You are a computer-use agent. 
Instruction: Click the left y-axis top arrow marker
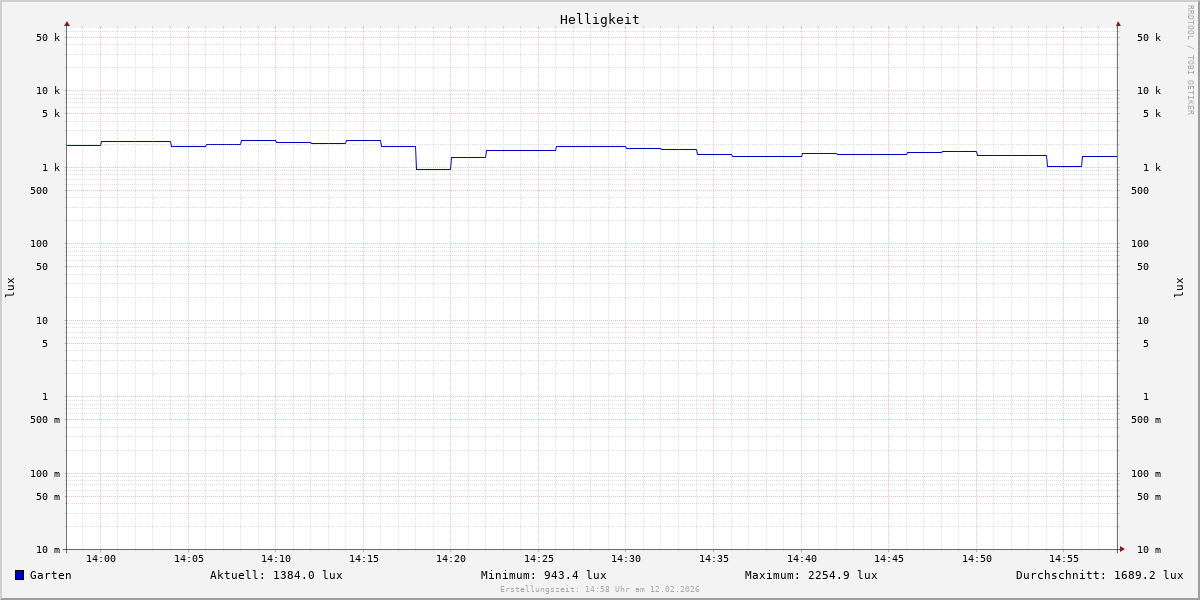pos(67,23)
